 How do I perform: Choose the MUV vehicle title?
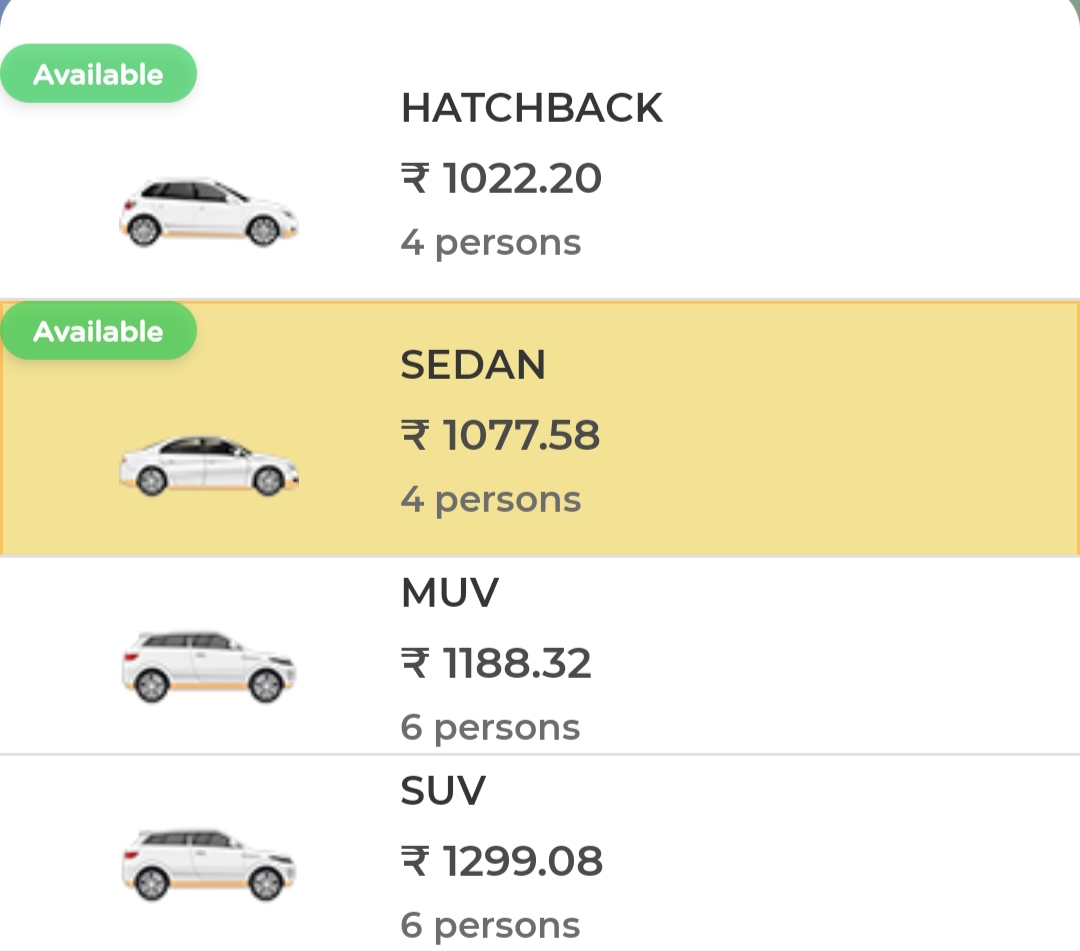click(450, 592)
